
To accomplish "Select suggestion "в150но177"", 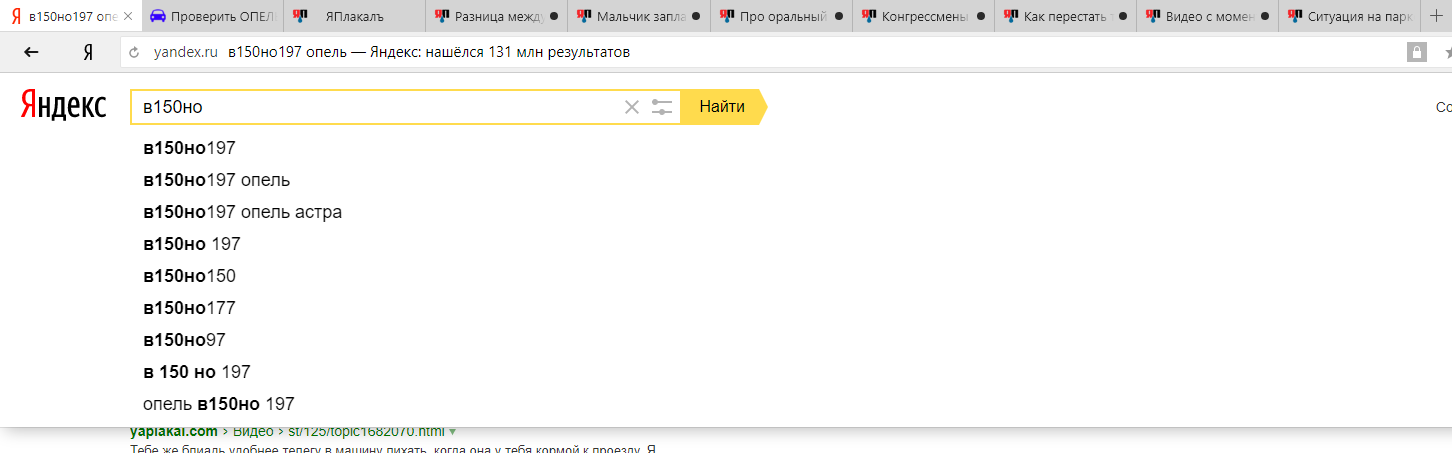I will point(189,308).
